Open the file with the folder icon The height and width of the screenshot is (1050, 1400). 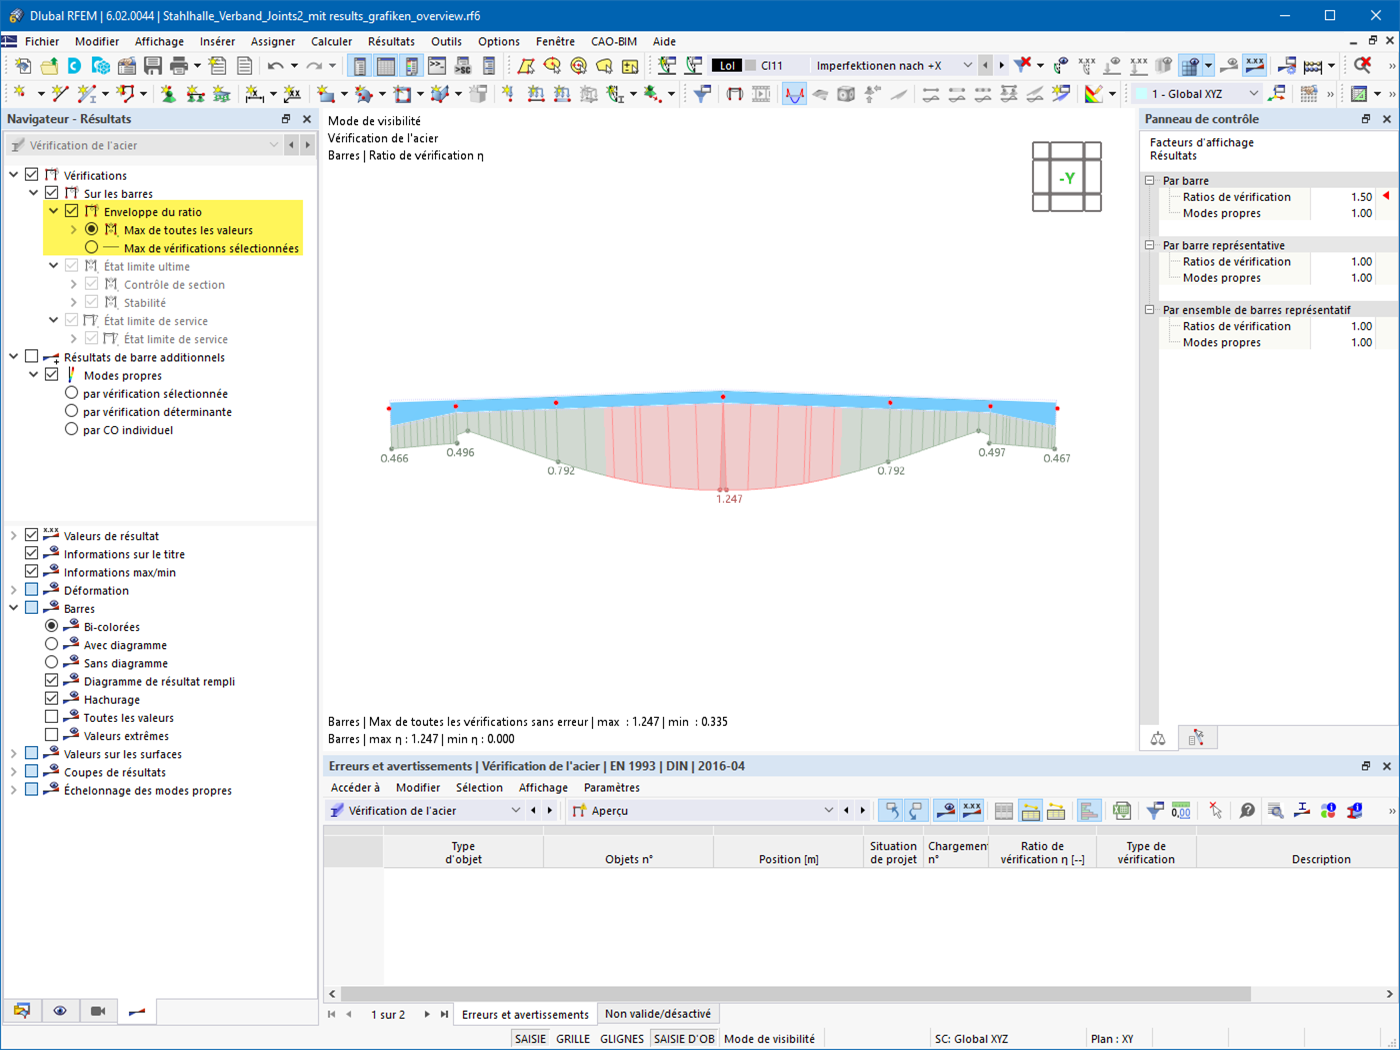click(49, 66)
